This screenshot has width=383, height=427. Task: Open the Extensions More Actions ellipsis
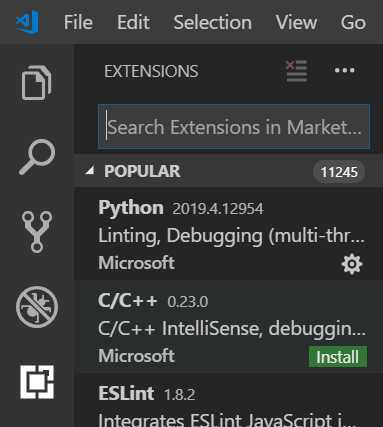pyautogui.click(x=345, y=70)
